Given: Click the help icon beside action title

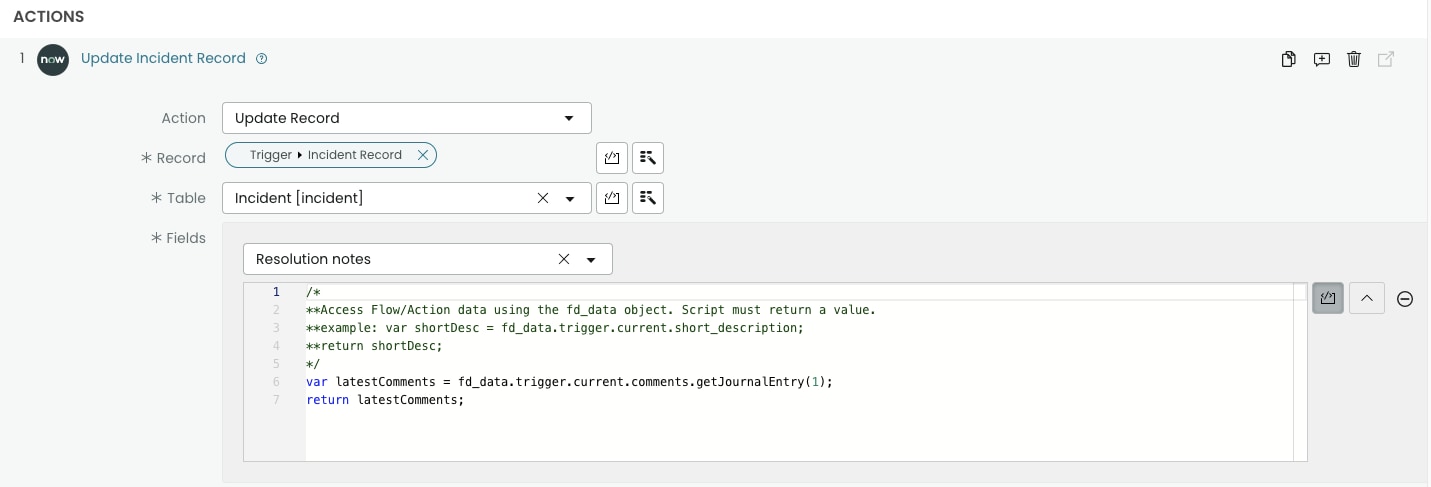Looking at the screenshot, I should [x=262, y=59].
